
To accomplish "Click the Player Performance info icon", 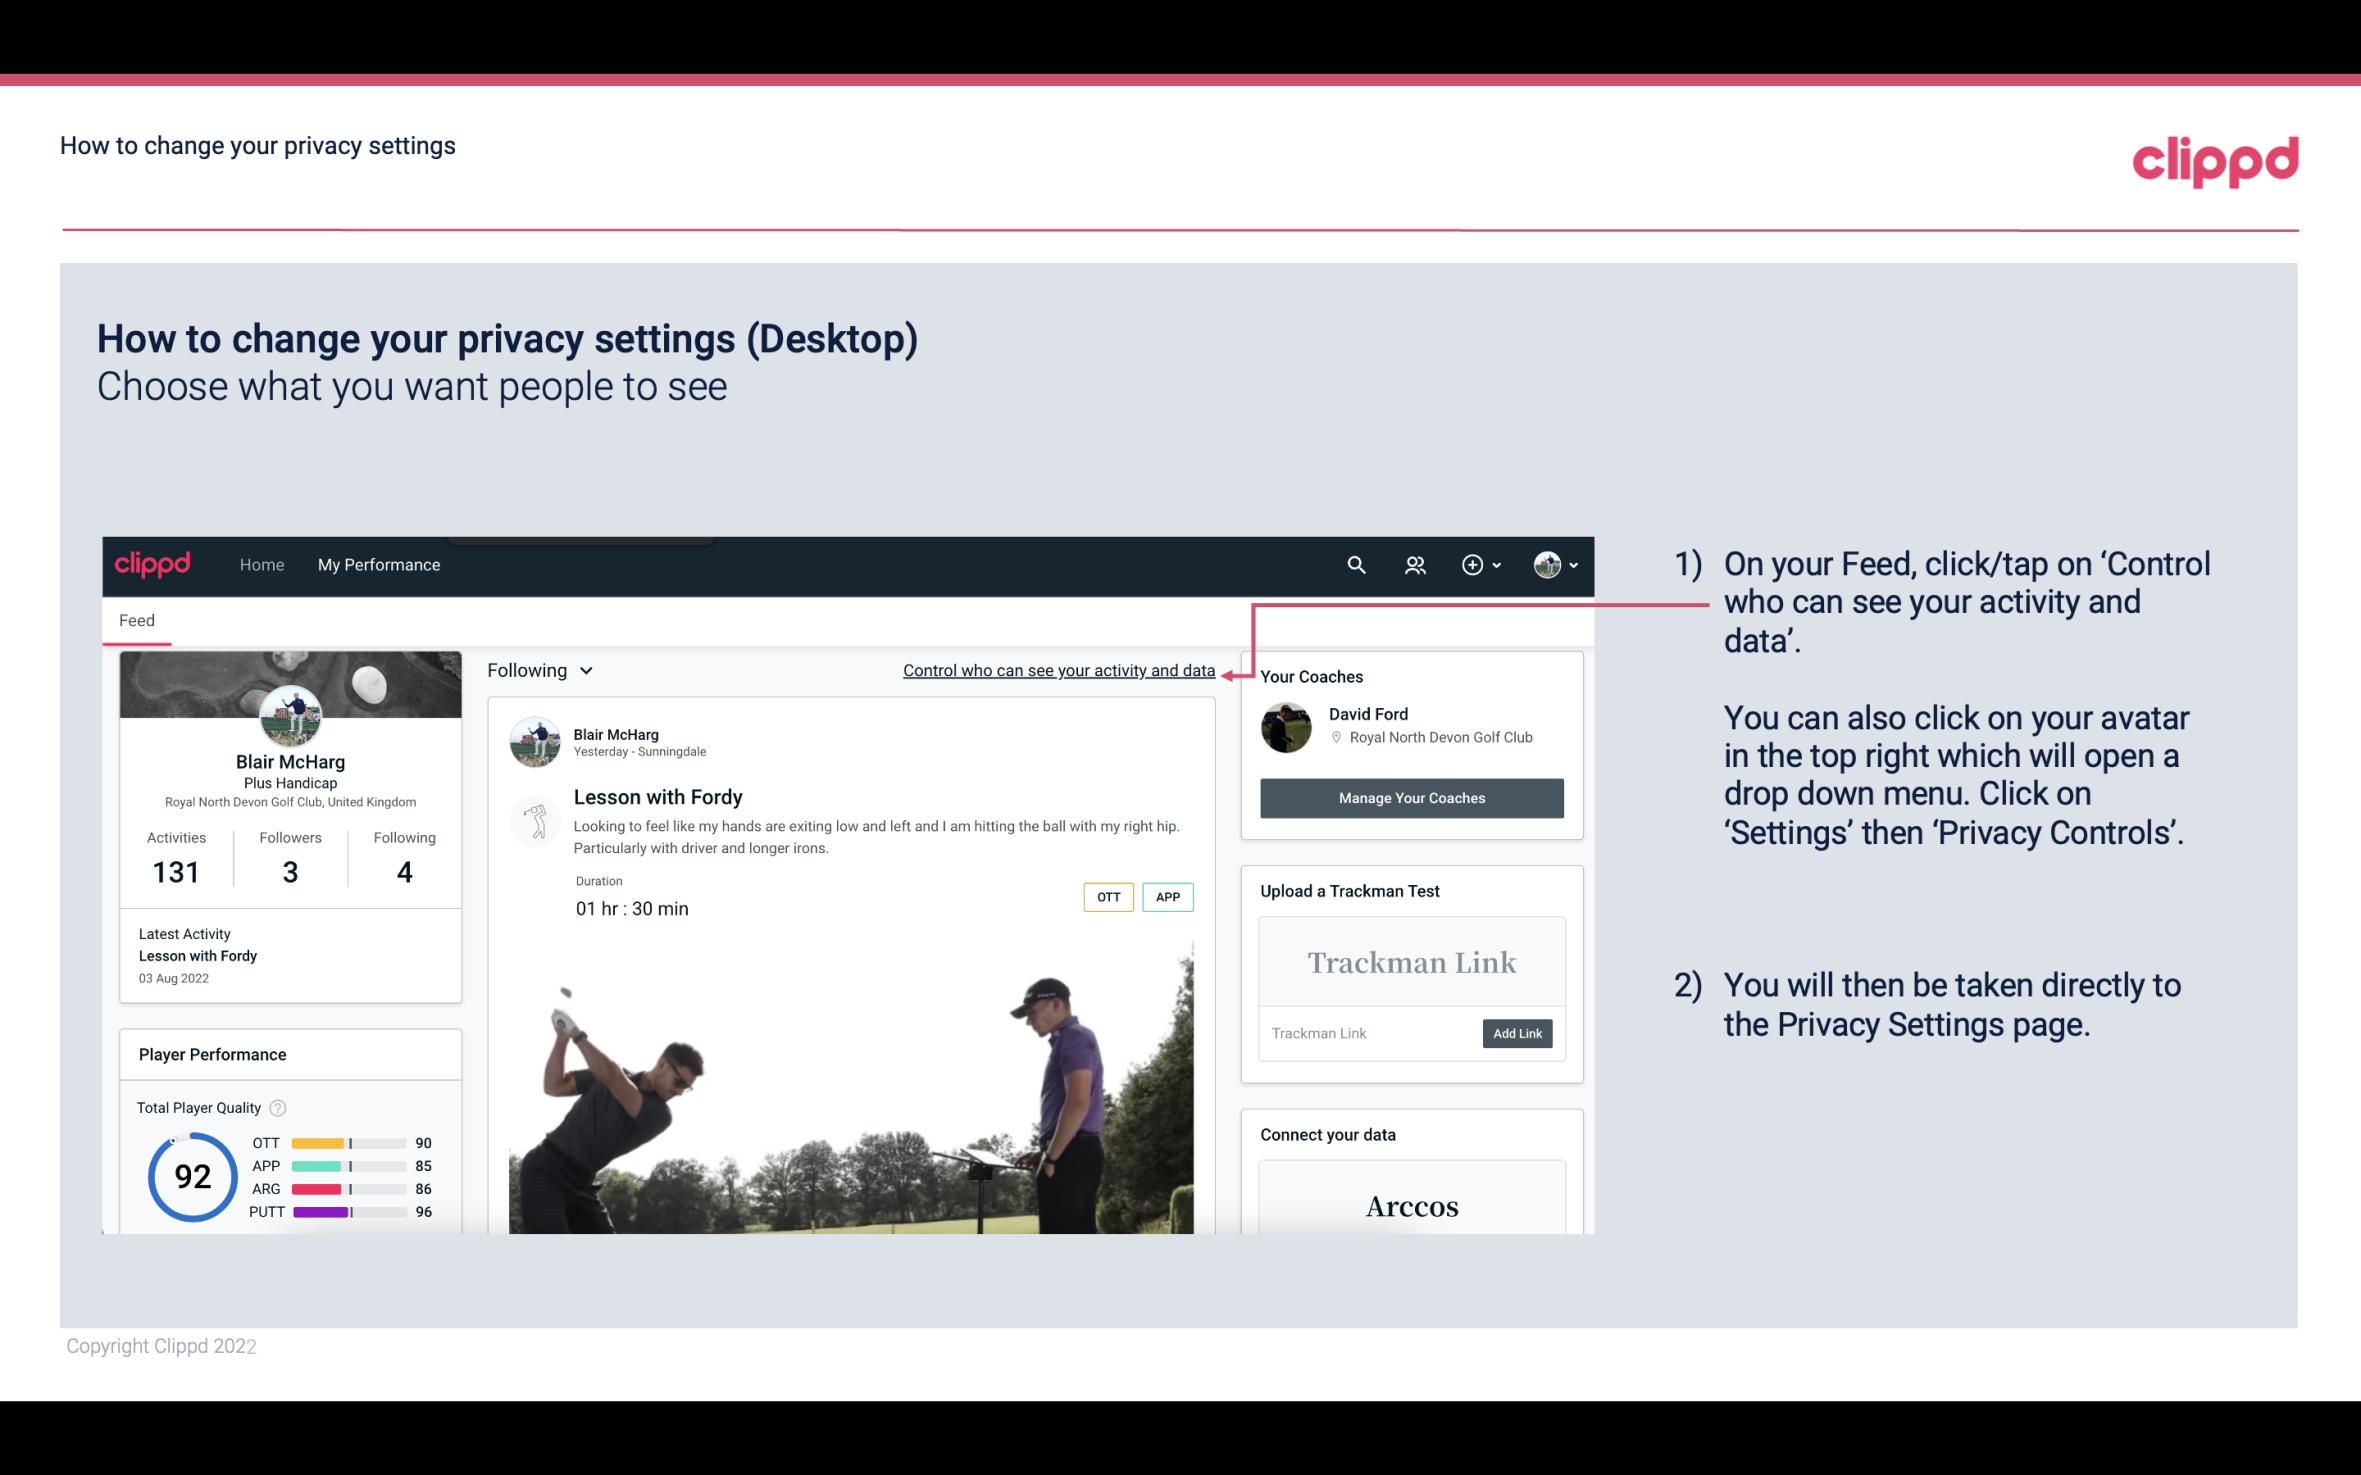I will (x=277, y=1106).
